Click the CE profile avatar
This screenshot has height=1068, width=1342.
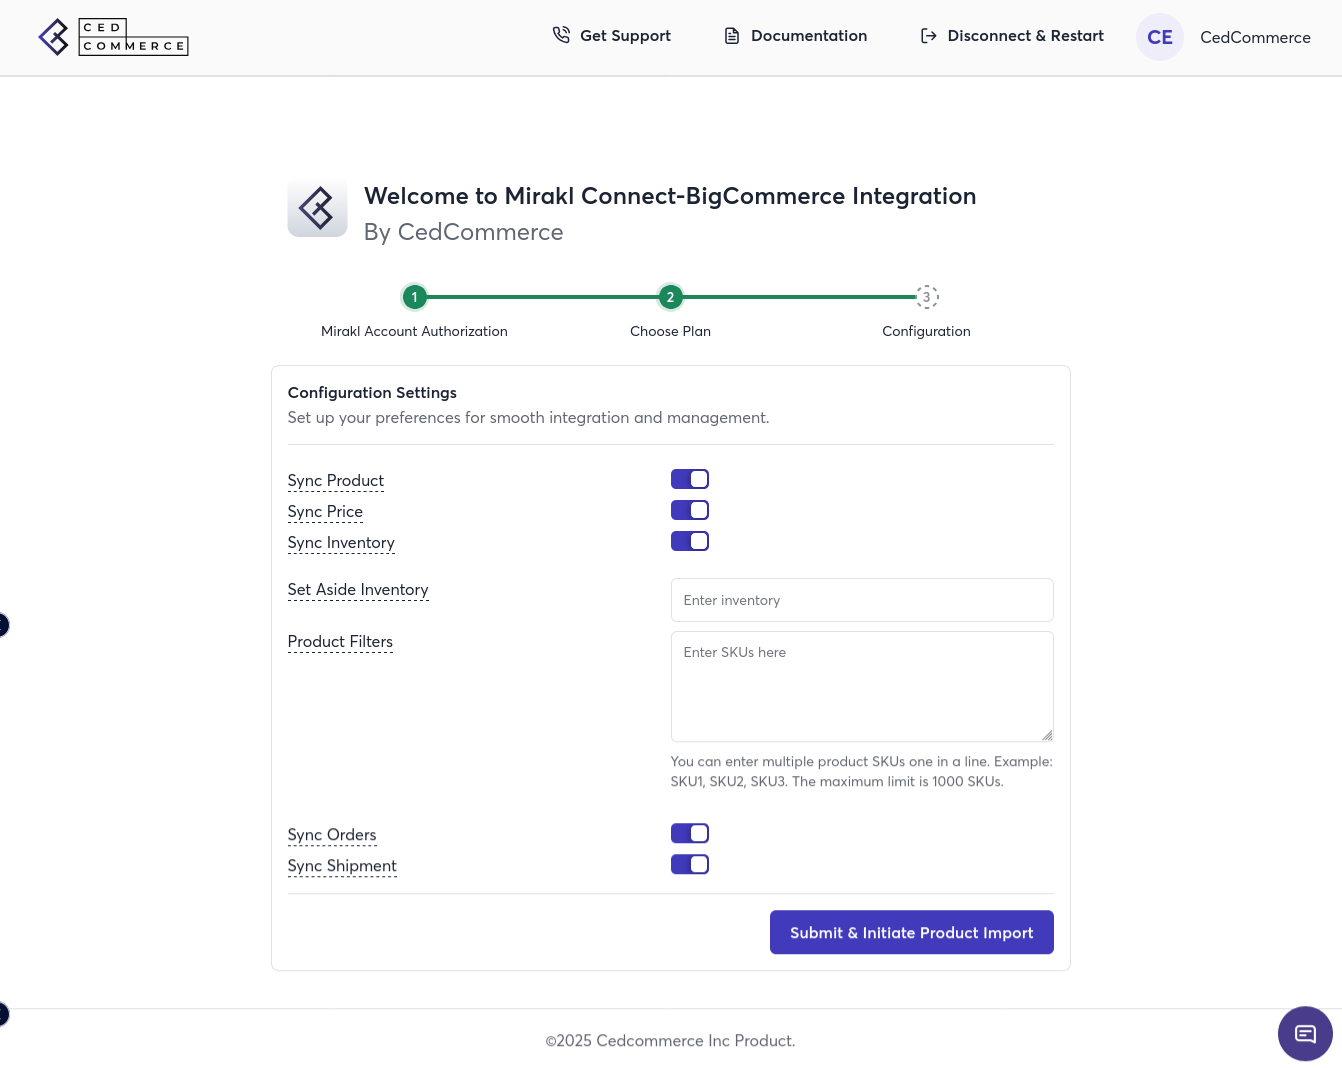pos(1159,37)
